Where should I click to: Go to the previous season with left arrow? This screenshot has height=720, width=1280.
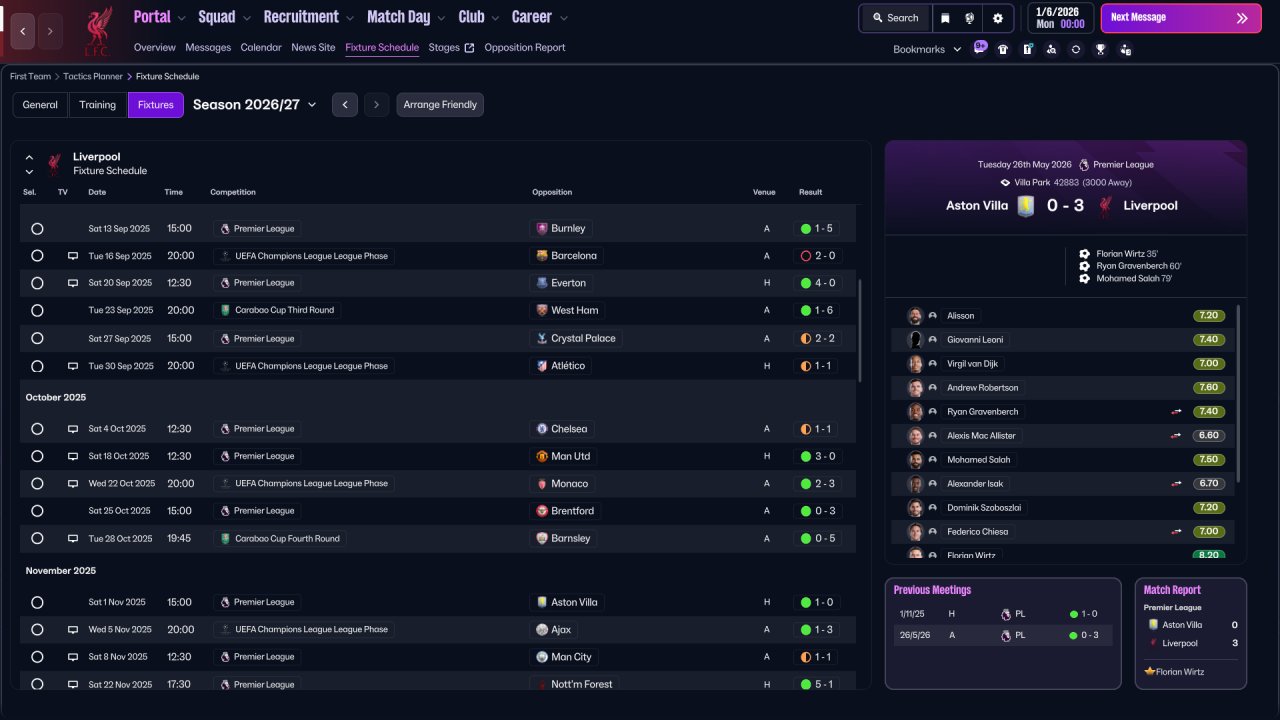[345, 105]
